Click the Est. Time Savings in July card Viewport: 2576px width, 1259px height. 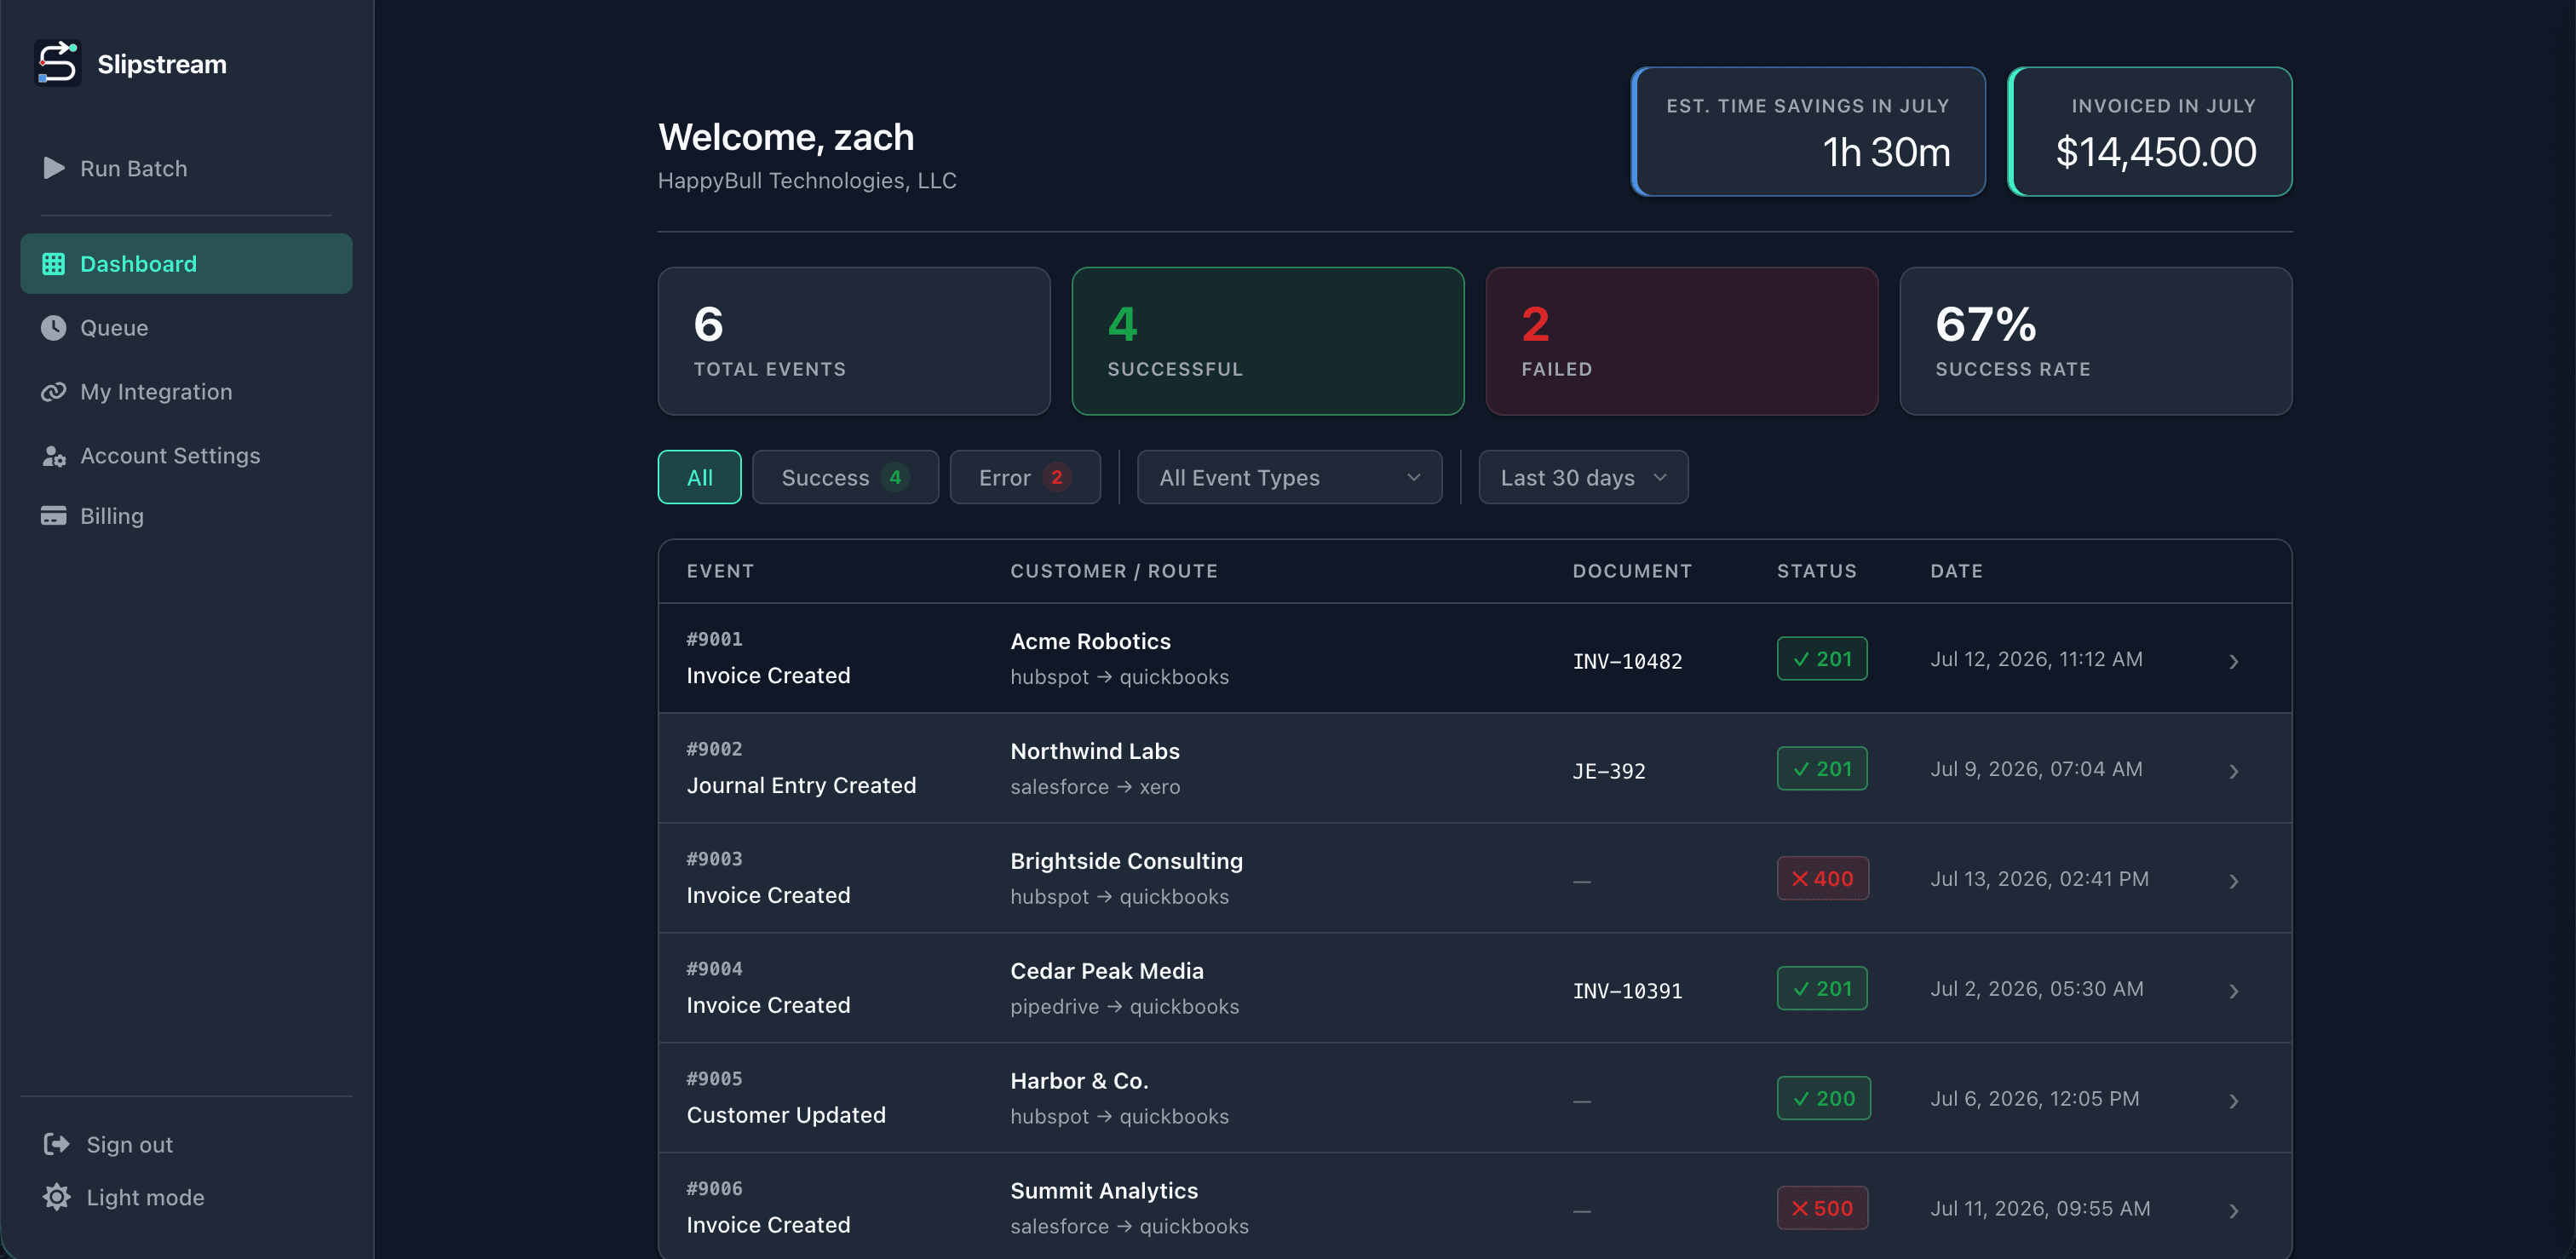[x=1808, y=132]
